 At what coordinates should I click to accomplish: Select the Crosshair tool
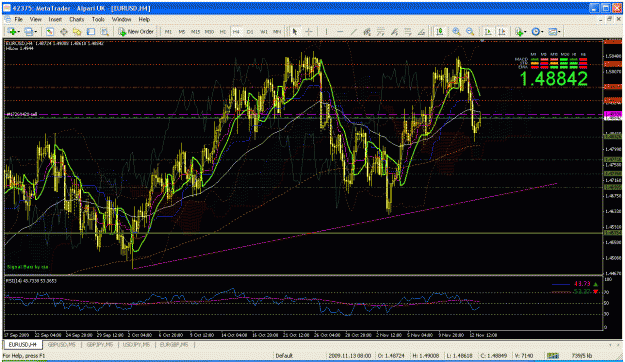tap(309, 31)
